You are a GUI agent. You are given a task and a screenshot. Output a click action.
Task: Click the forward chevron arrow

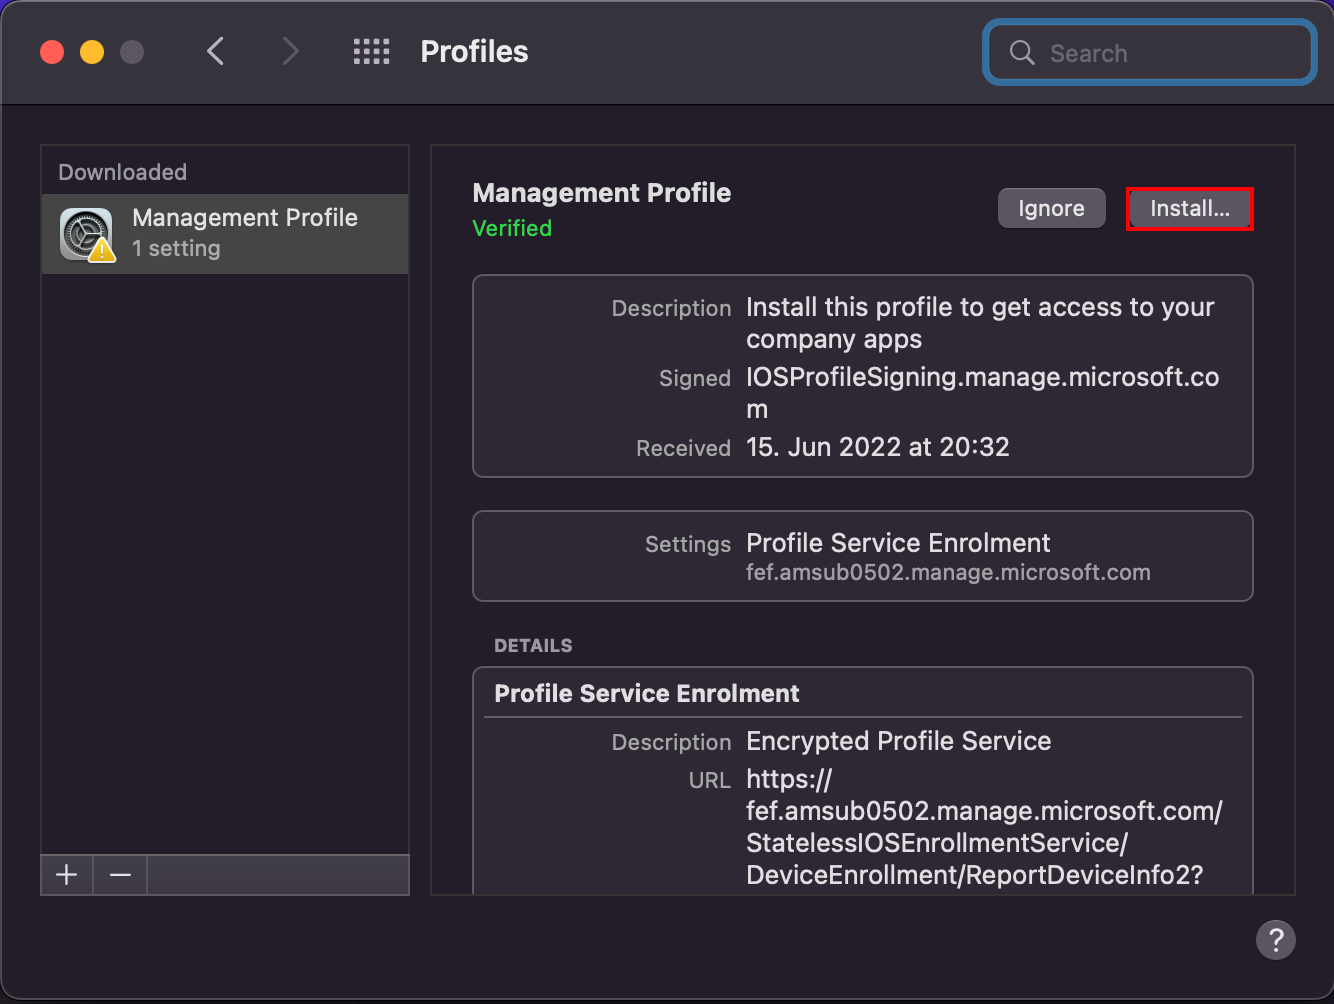(x=290, y=51)
